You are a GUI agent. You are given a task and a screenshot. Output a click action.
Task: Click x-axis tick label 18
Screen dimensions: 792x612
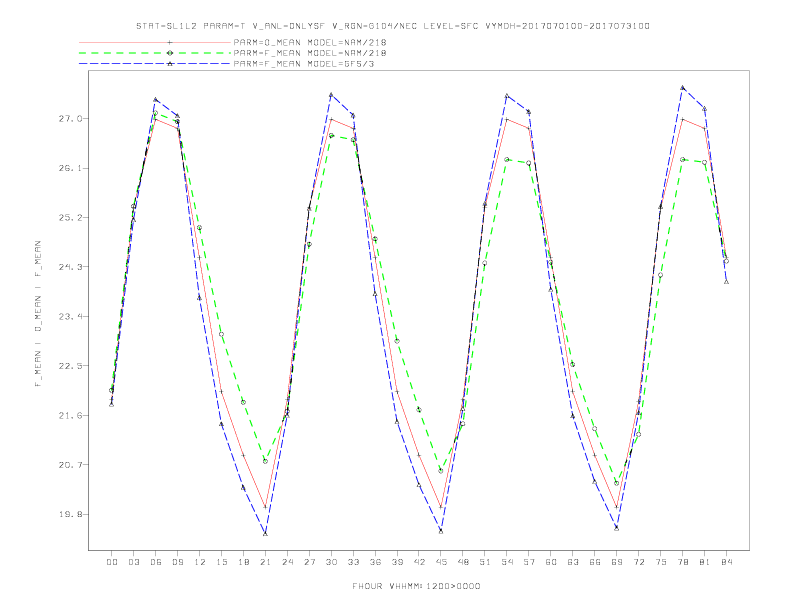point(243,562)
